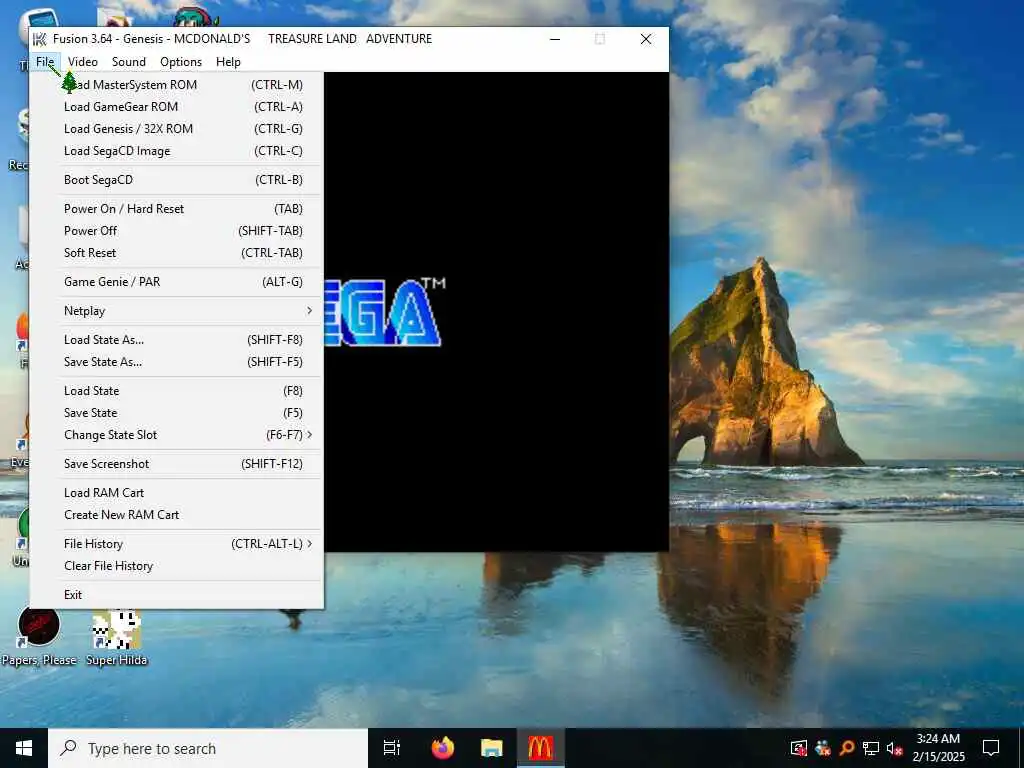Screen dimensions: 1024x768
Task: Open Game Genie / PAR dialog
Action: (x=177, y=282)
